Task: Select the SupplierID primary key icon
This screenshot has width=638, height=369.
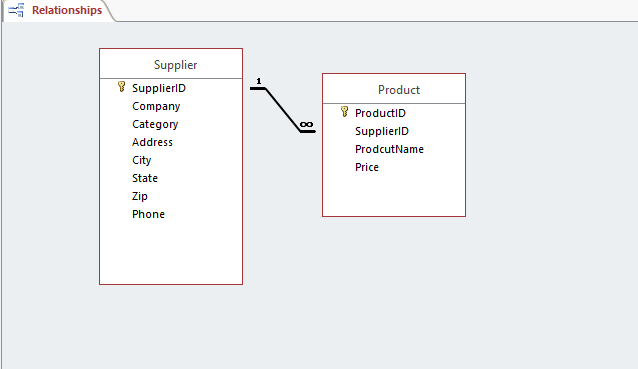Action: 121,87
